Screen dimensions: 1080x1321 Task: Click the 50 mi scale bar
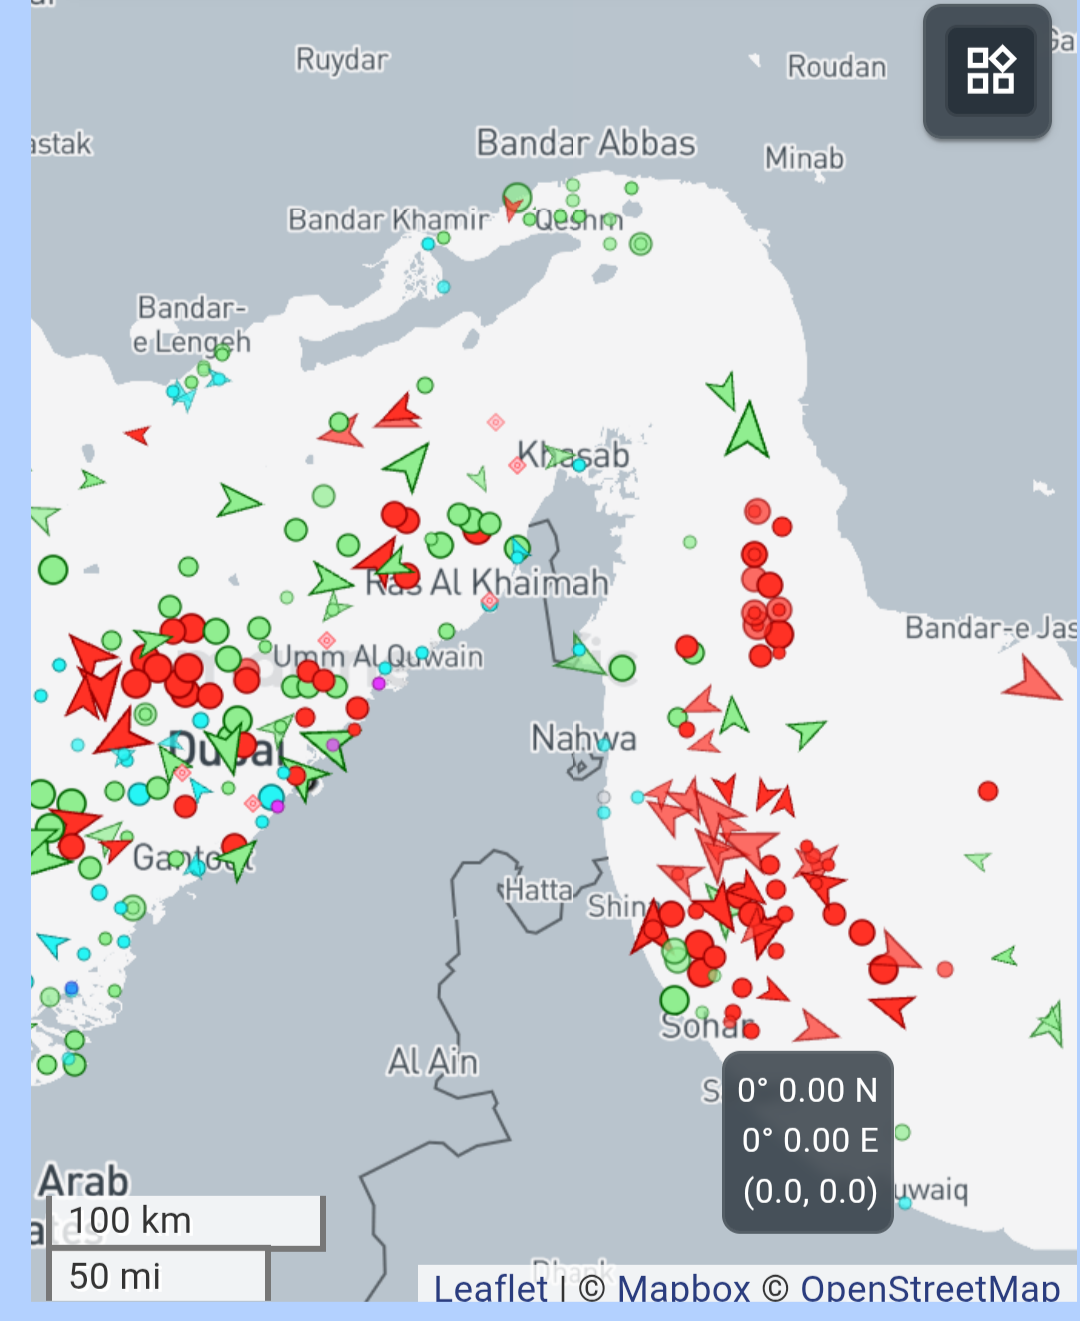pos(159,1275)
